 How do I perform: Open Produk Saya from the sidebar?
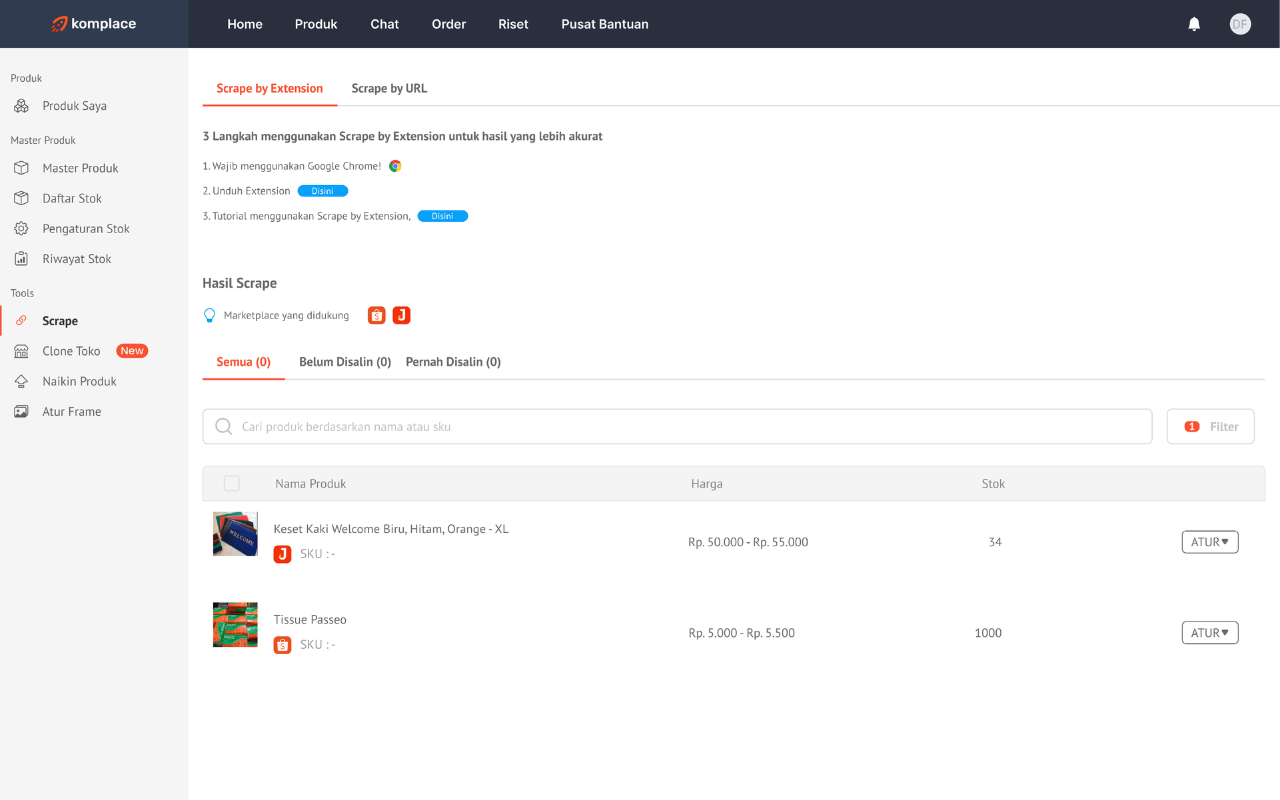(75, 105)
